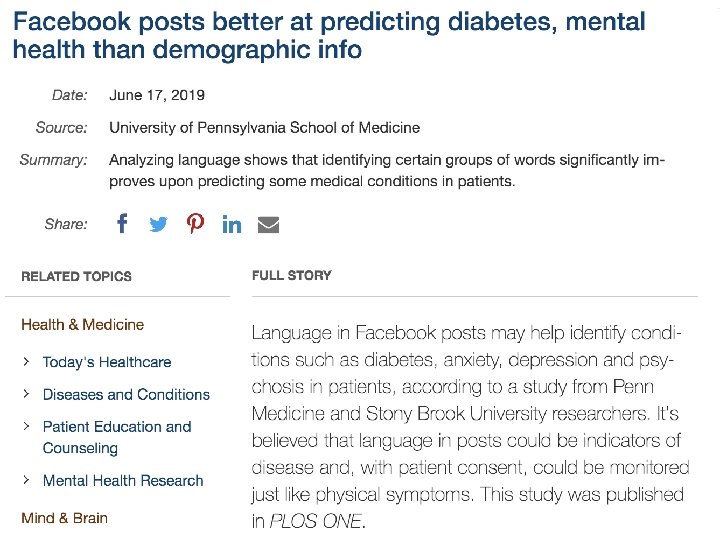Share the article on LinkedIn

click(231, 225)
